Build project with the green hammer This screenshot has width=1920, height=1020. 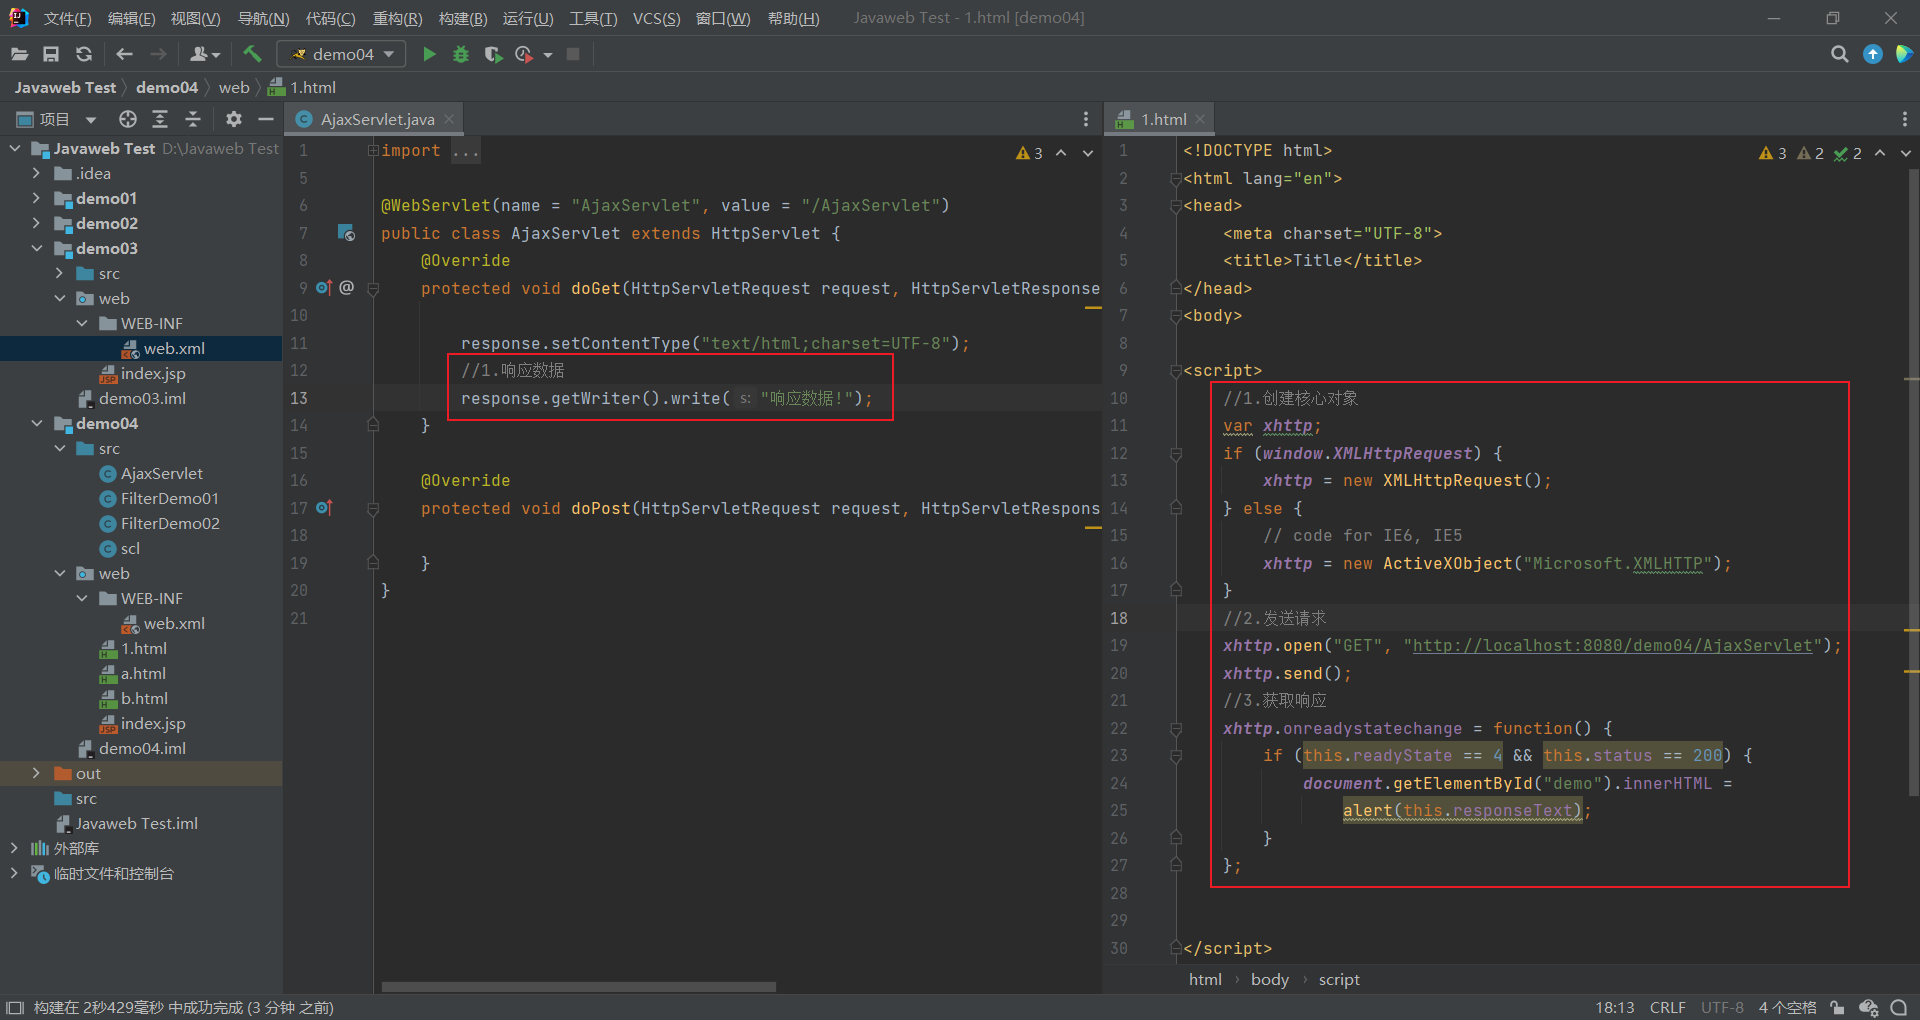coord(252,54)
